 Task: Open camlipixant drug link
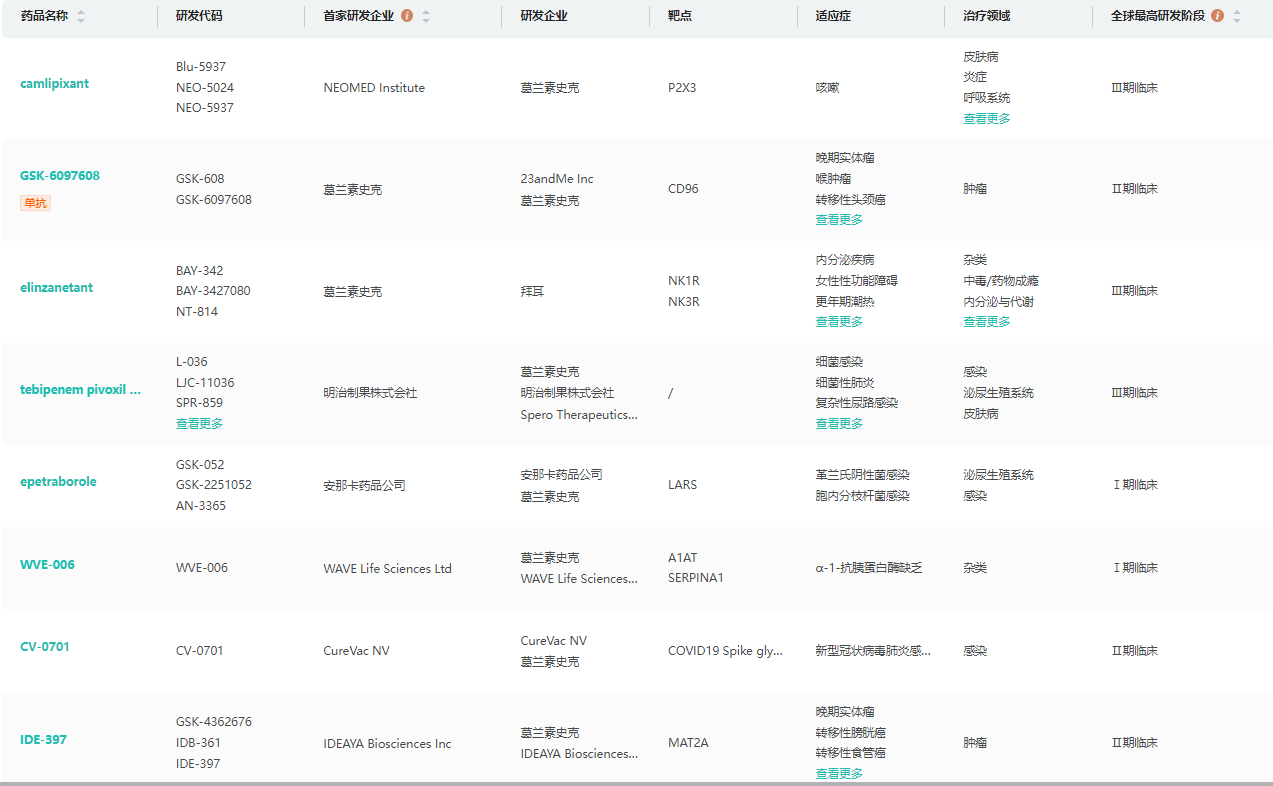tap(54, 83)
